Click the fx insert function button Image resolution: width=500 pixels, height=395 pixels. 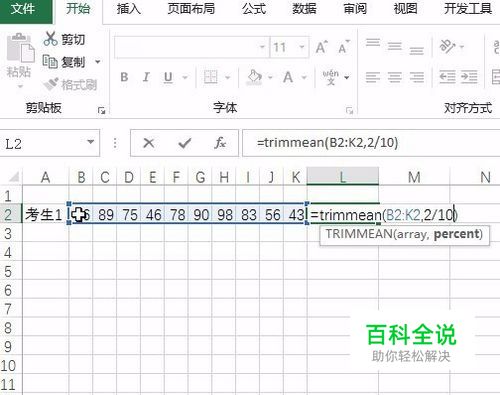point(220,143)
